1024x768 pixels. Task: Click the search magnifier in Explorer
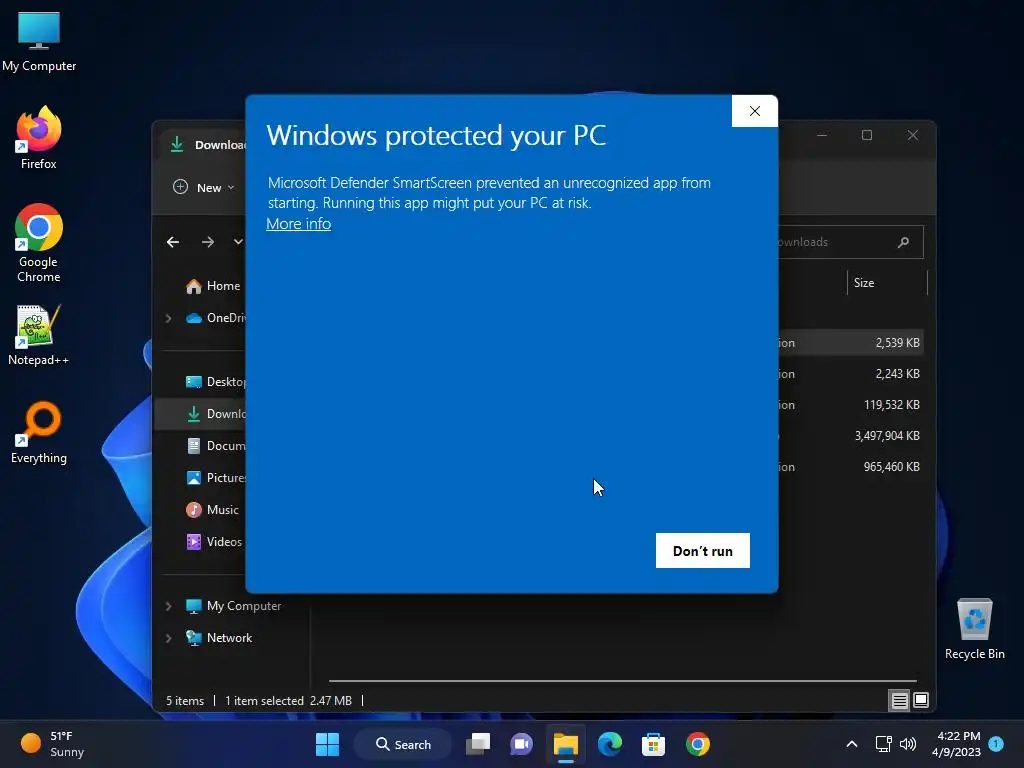coord(903,242)
